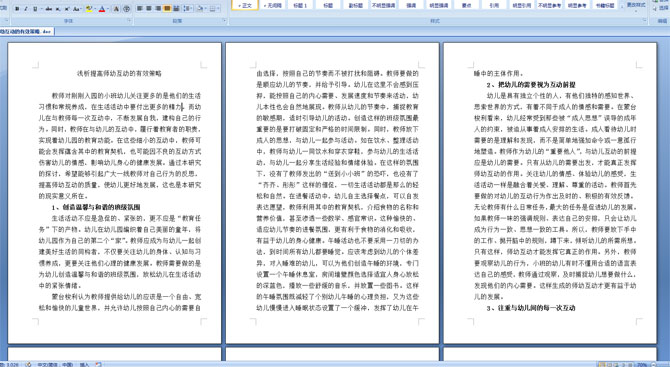
Task: Toggle Italic formatting in the font group
Action: (26, 9)
